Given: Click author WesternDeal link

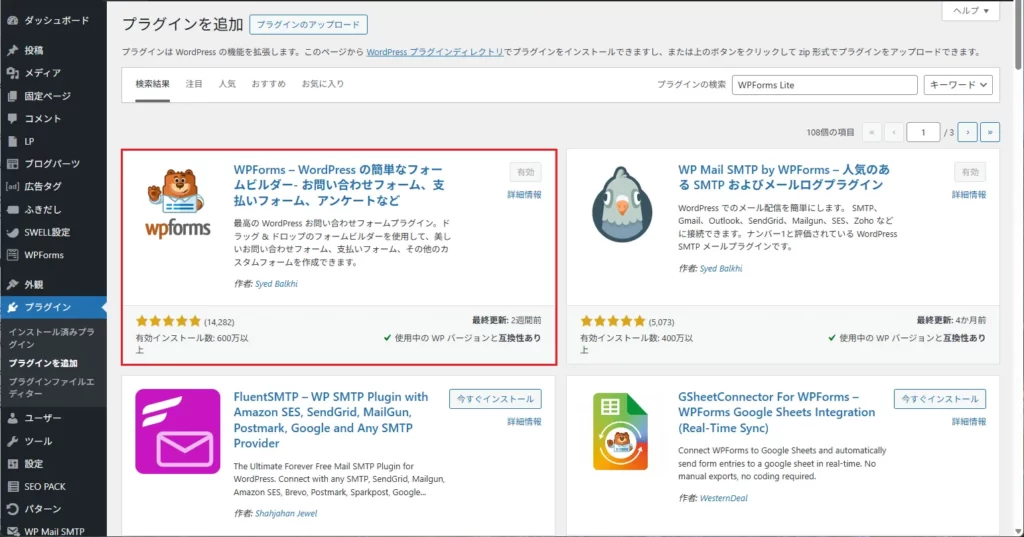Looking at the screenshot, I should [724, 498].
